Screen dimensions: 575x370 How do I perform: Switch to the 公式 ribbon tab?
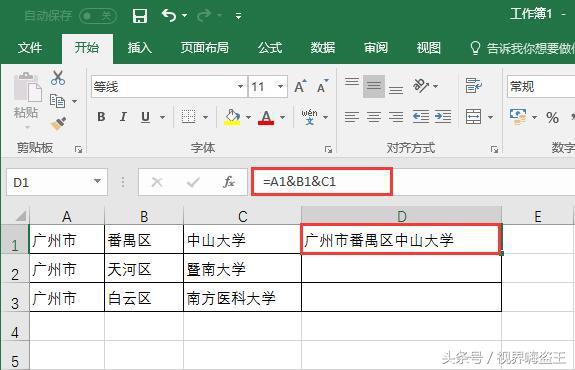pyautogui.click(x=270, y=48)
